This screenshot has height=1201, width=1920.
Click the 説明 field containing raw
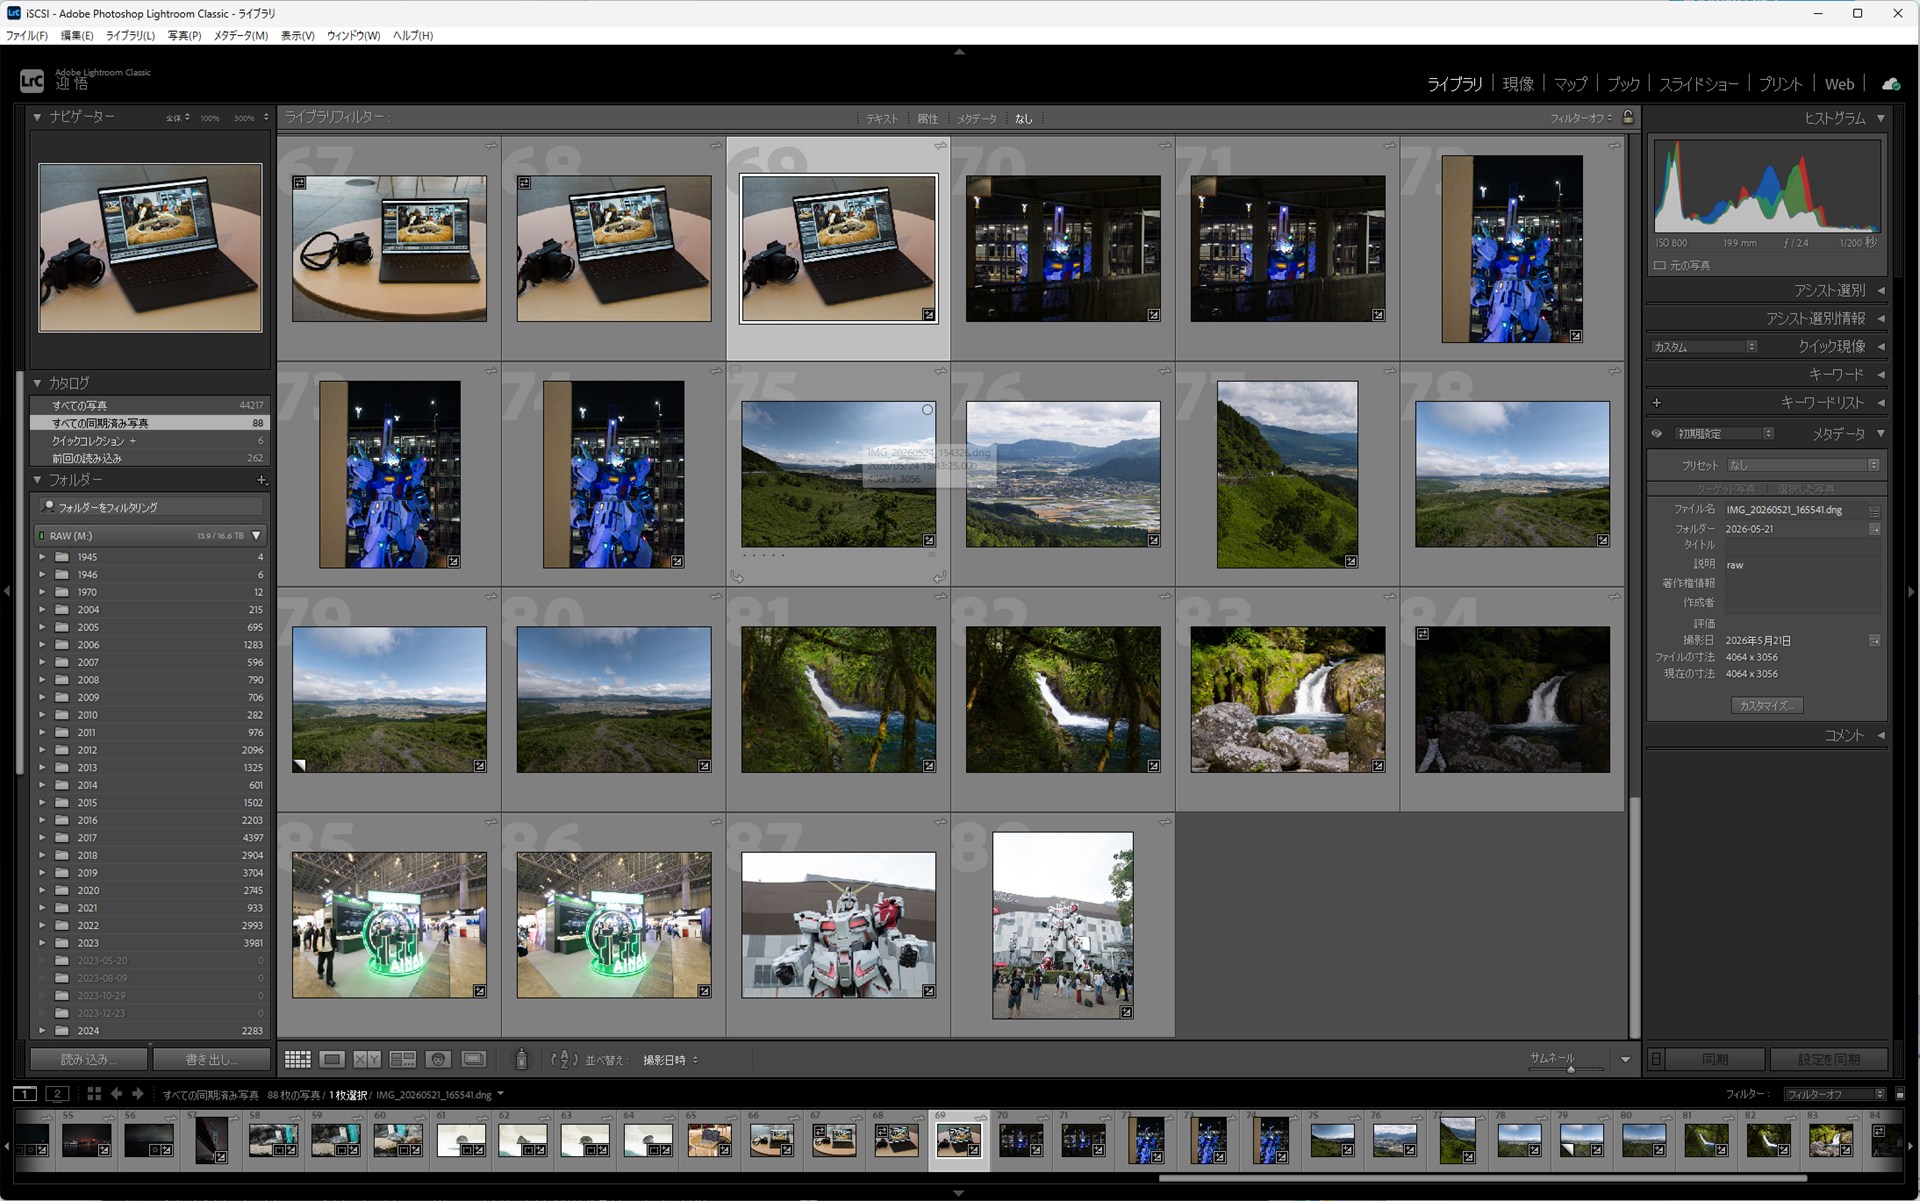pyautogui.click(x=1802, y=565)
